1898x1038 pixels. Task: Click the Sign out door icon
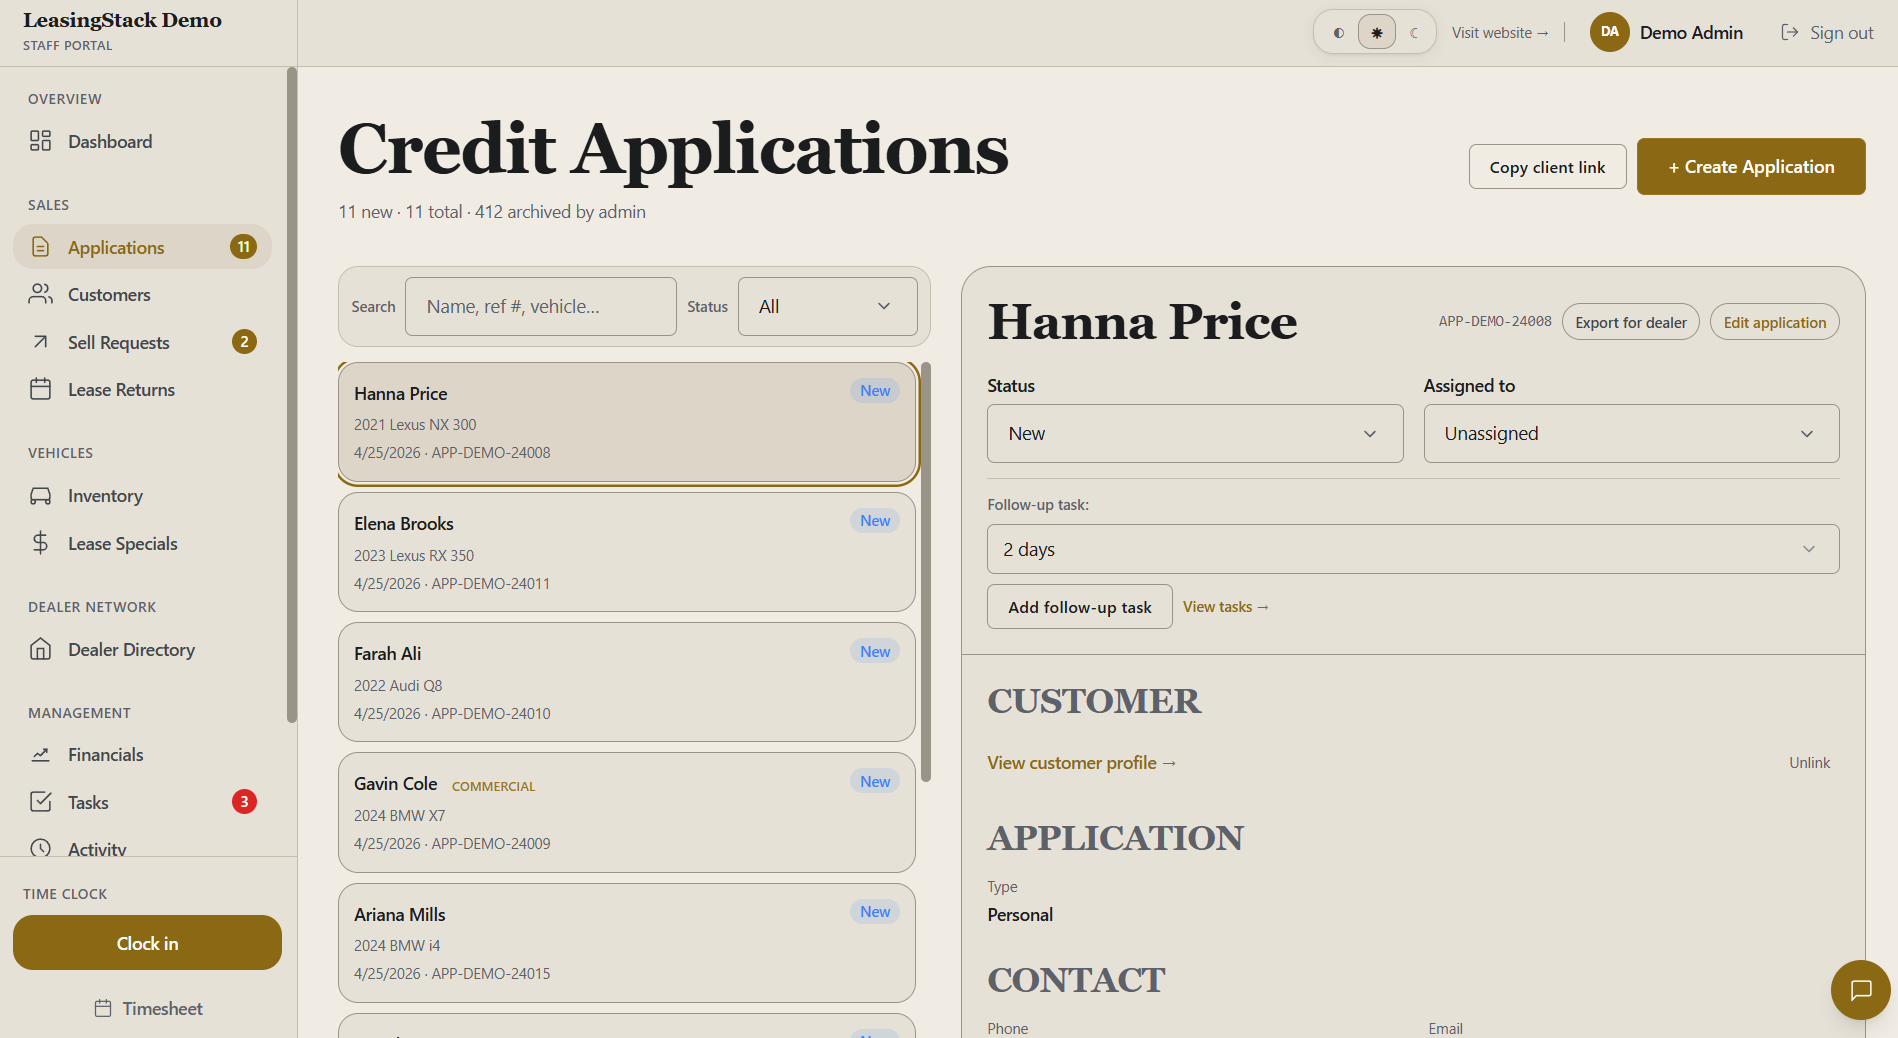click(1790, 33)
